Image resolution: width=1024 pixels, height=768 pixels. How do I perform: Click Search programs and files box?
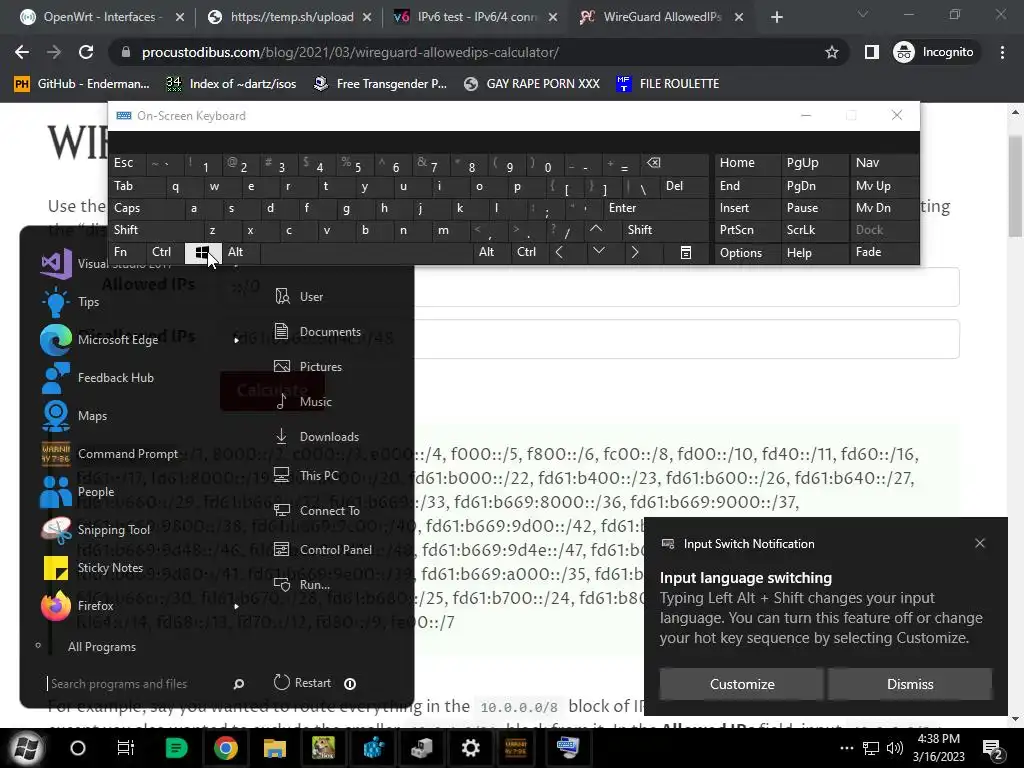tap(137, 684)
